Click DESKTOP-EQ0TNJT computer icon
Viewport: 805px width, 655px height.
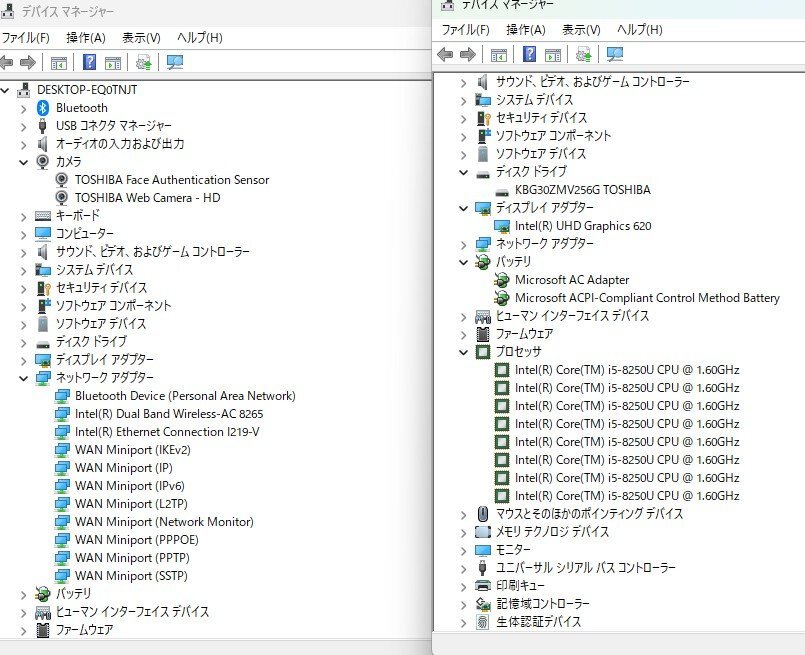24,90
